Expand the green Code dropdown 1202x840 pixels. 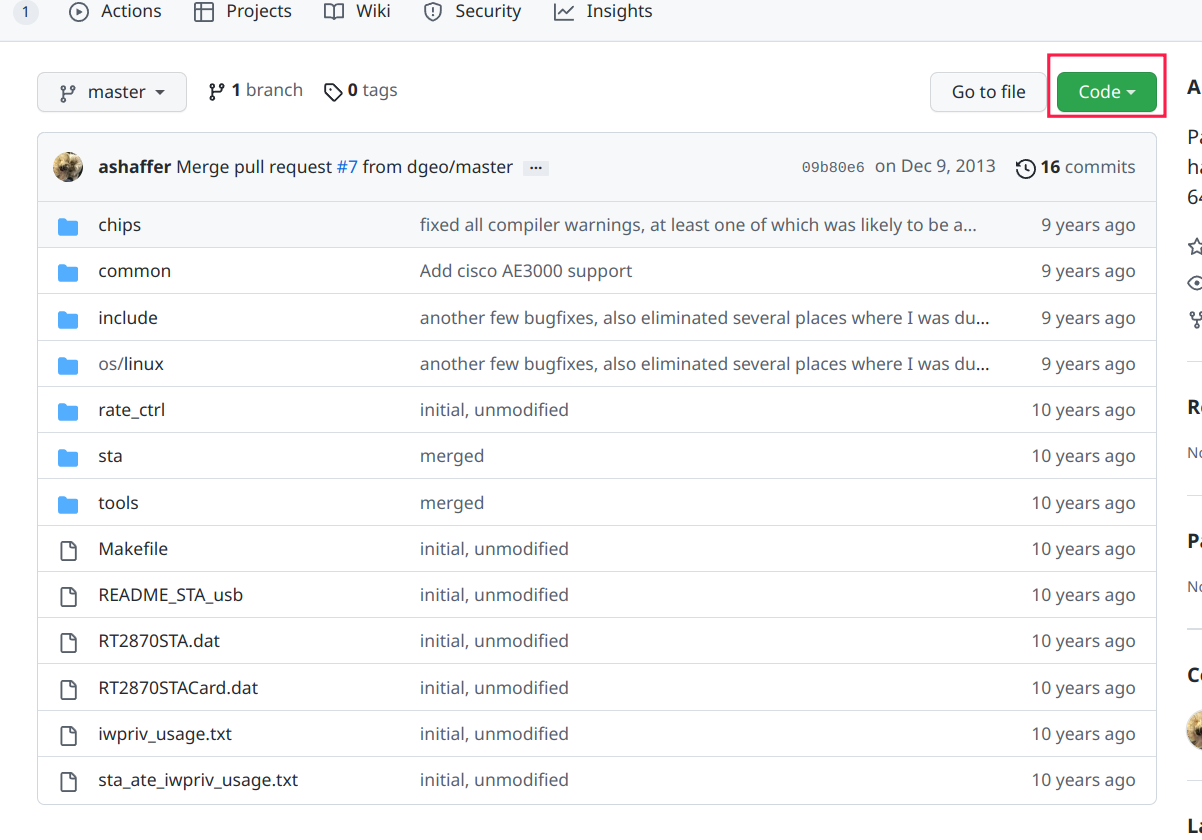(x=1106, y=92)
